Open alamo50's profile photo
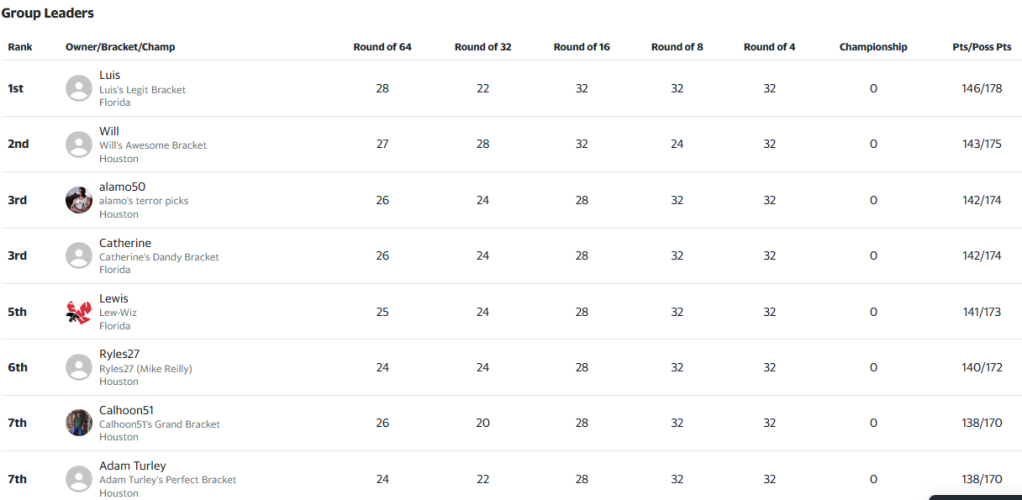The image size is (1022, 500). 79,200
